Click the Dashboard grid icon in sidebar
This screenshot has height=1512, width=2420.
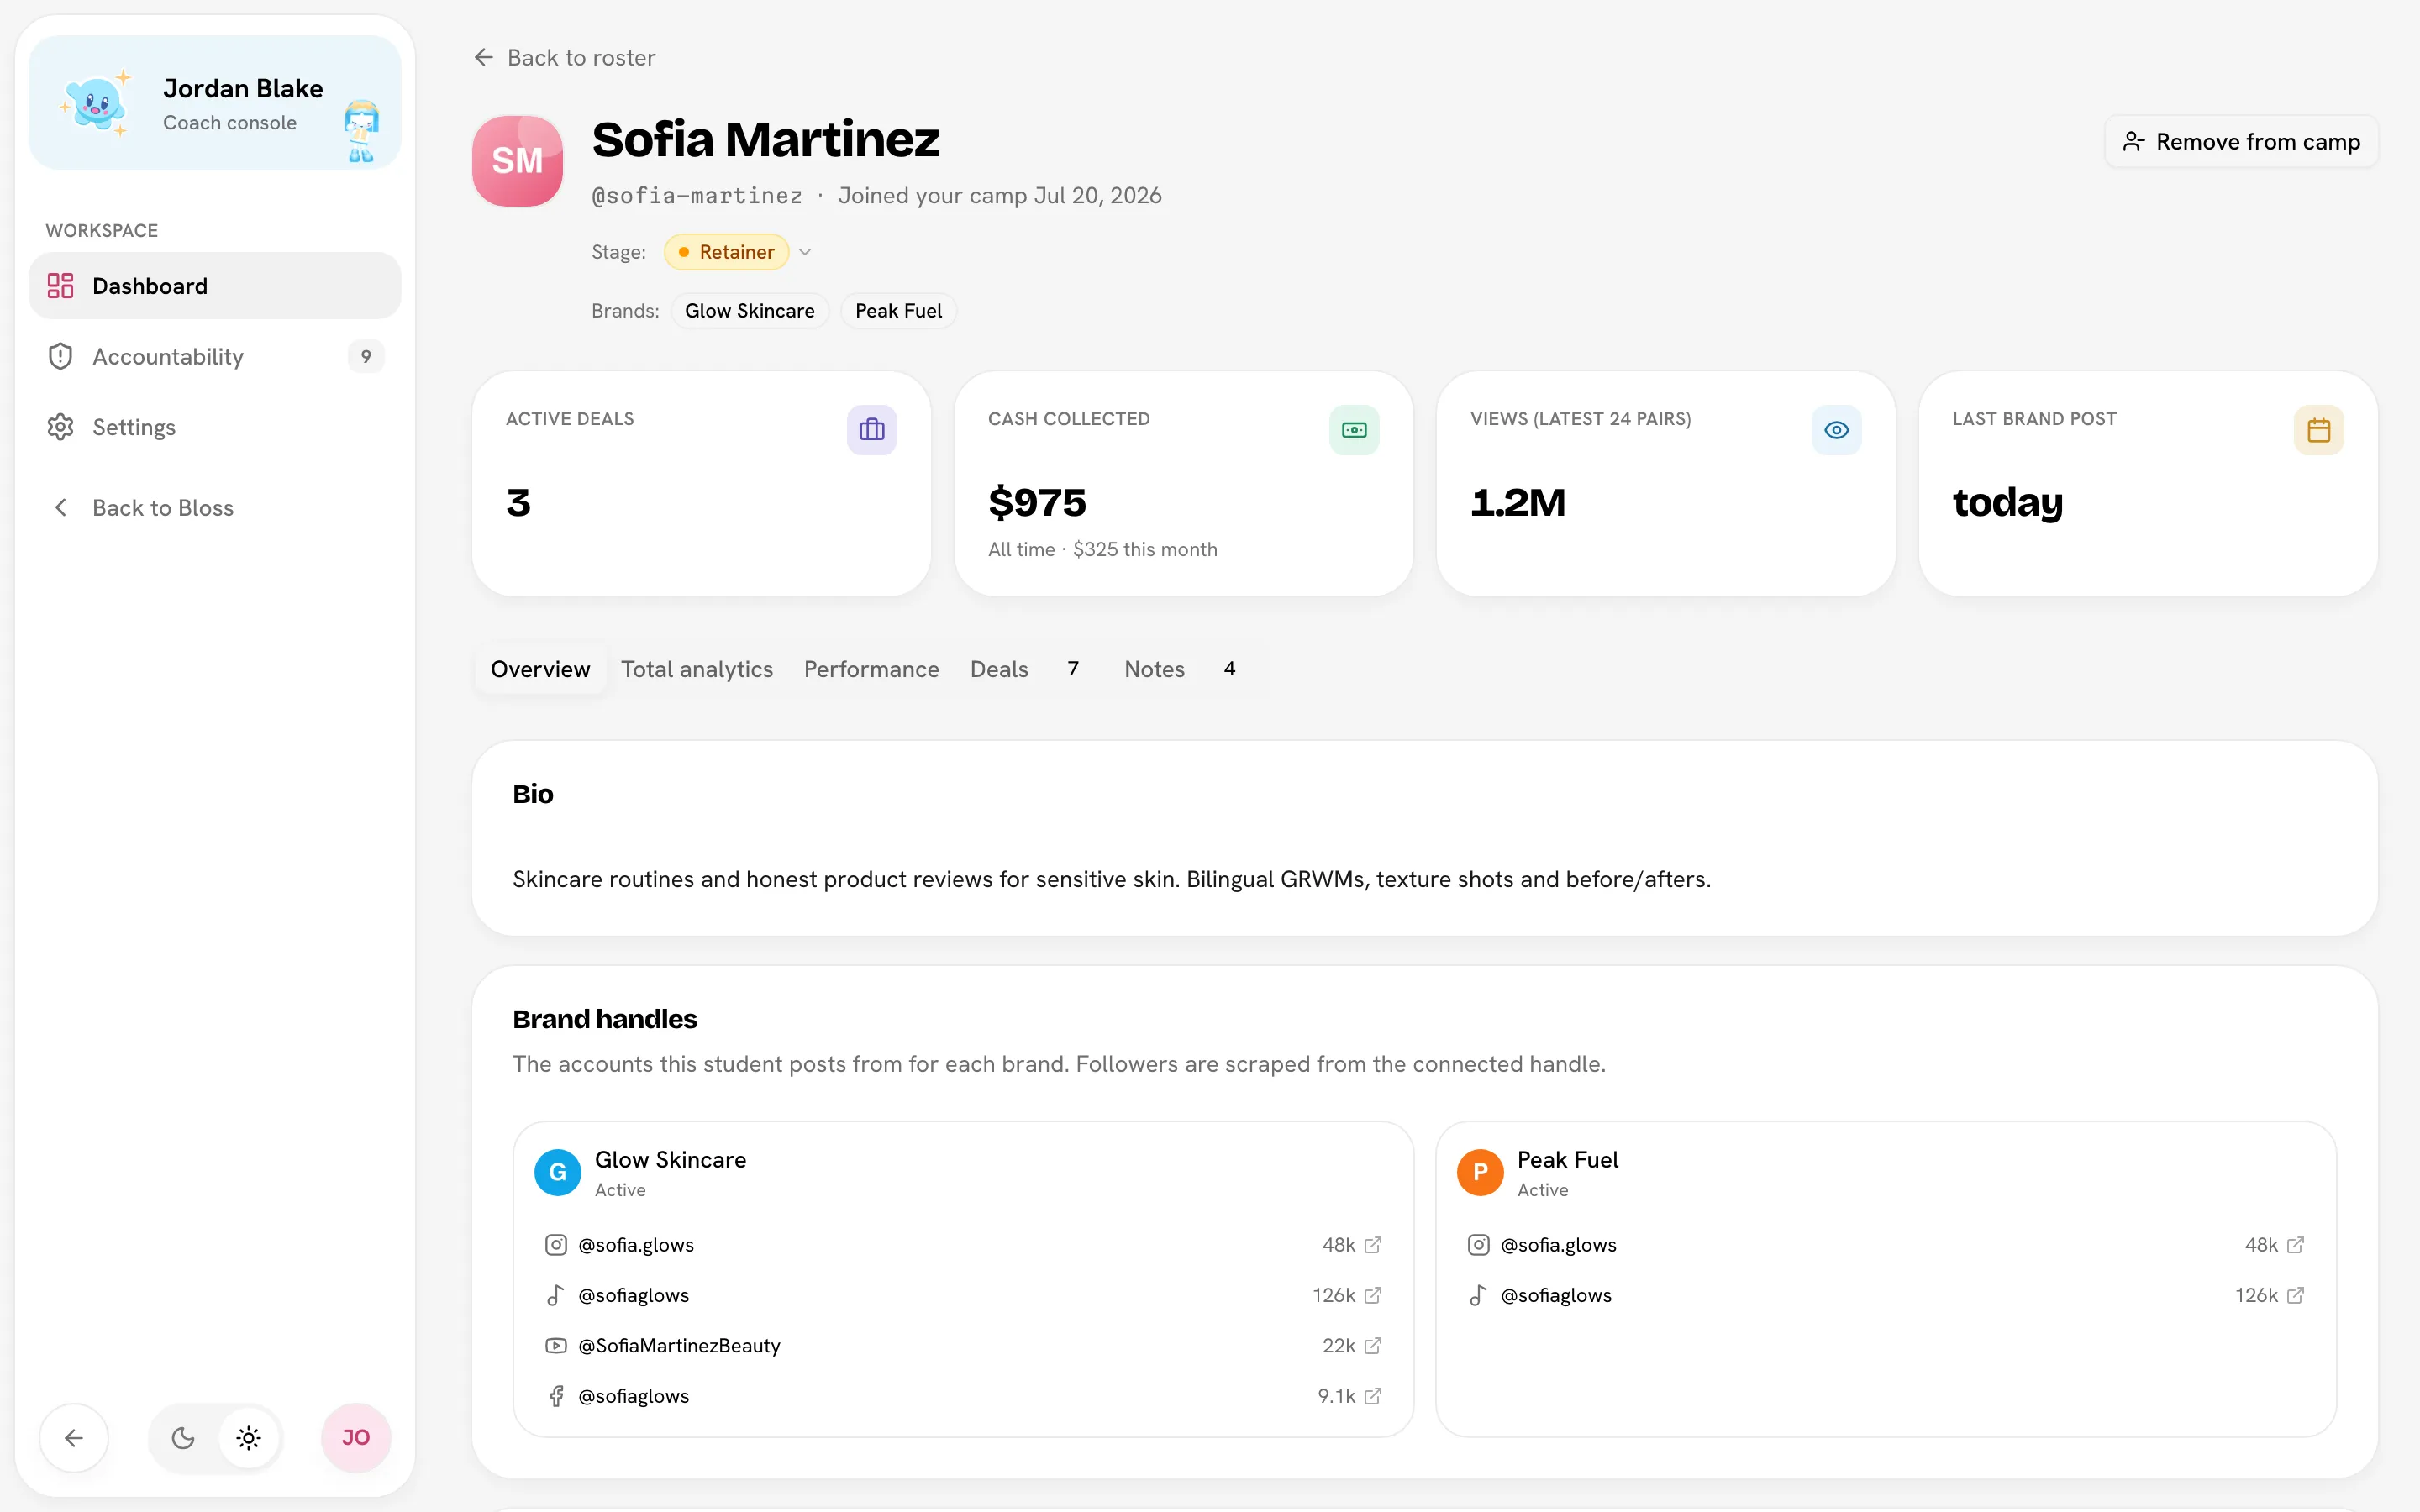pos(60,286)
